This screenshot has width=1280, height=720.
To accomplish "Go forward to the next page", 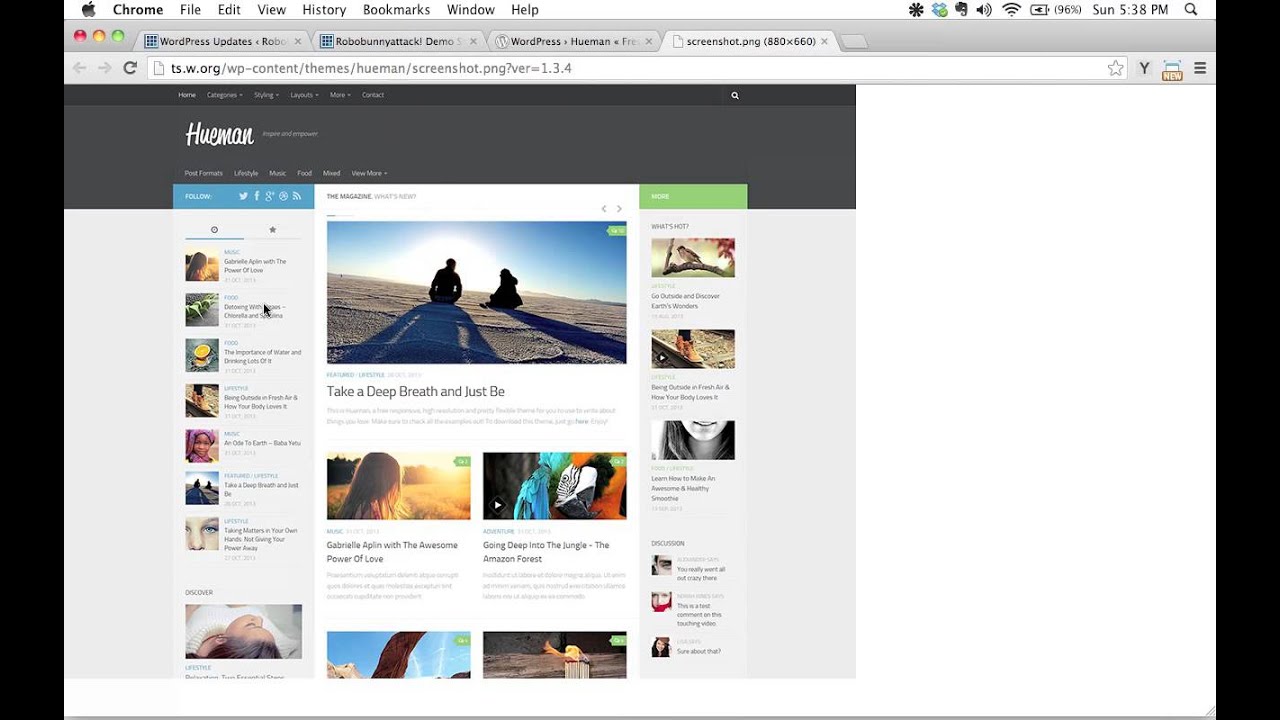I will click(x=104, y=68).
